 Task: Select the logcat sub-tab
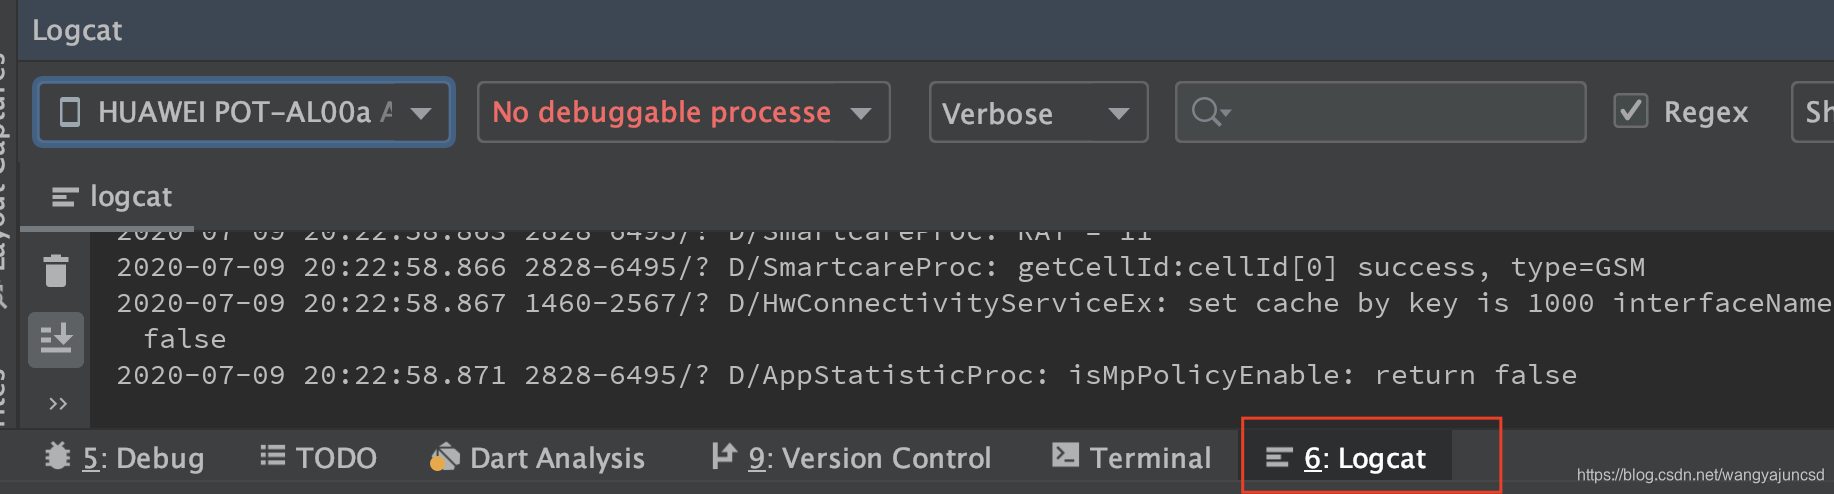click(x=112, y=197)
